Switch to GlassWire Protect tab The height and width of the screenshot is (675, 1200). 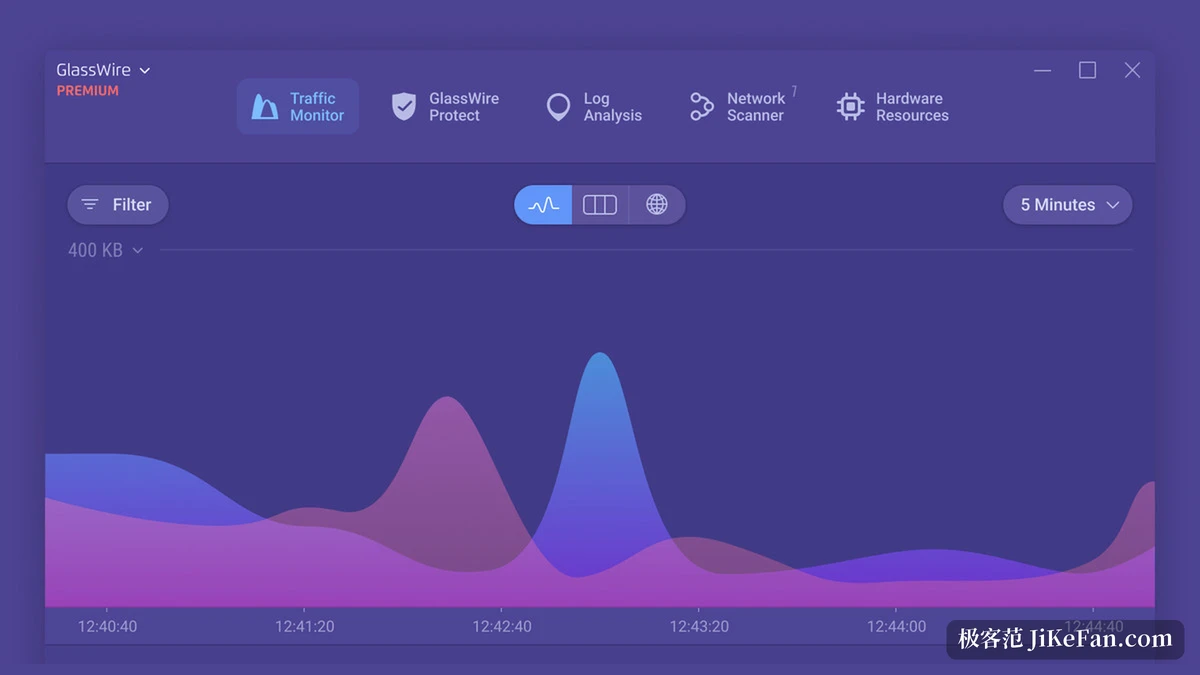tap(445, 106)
